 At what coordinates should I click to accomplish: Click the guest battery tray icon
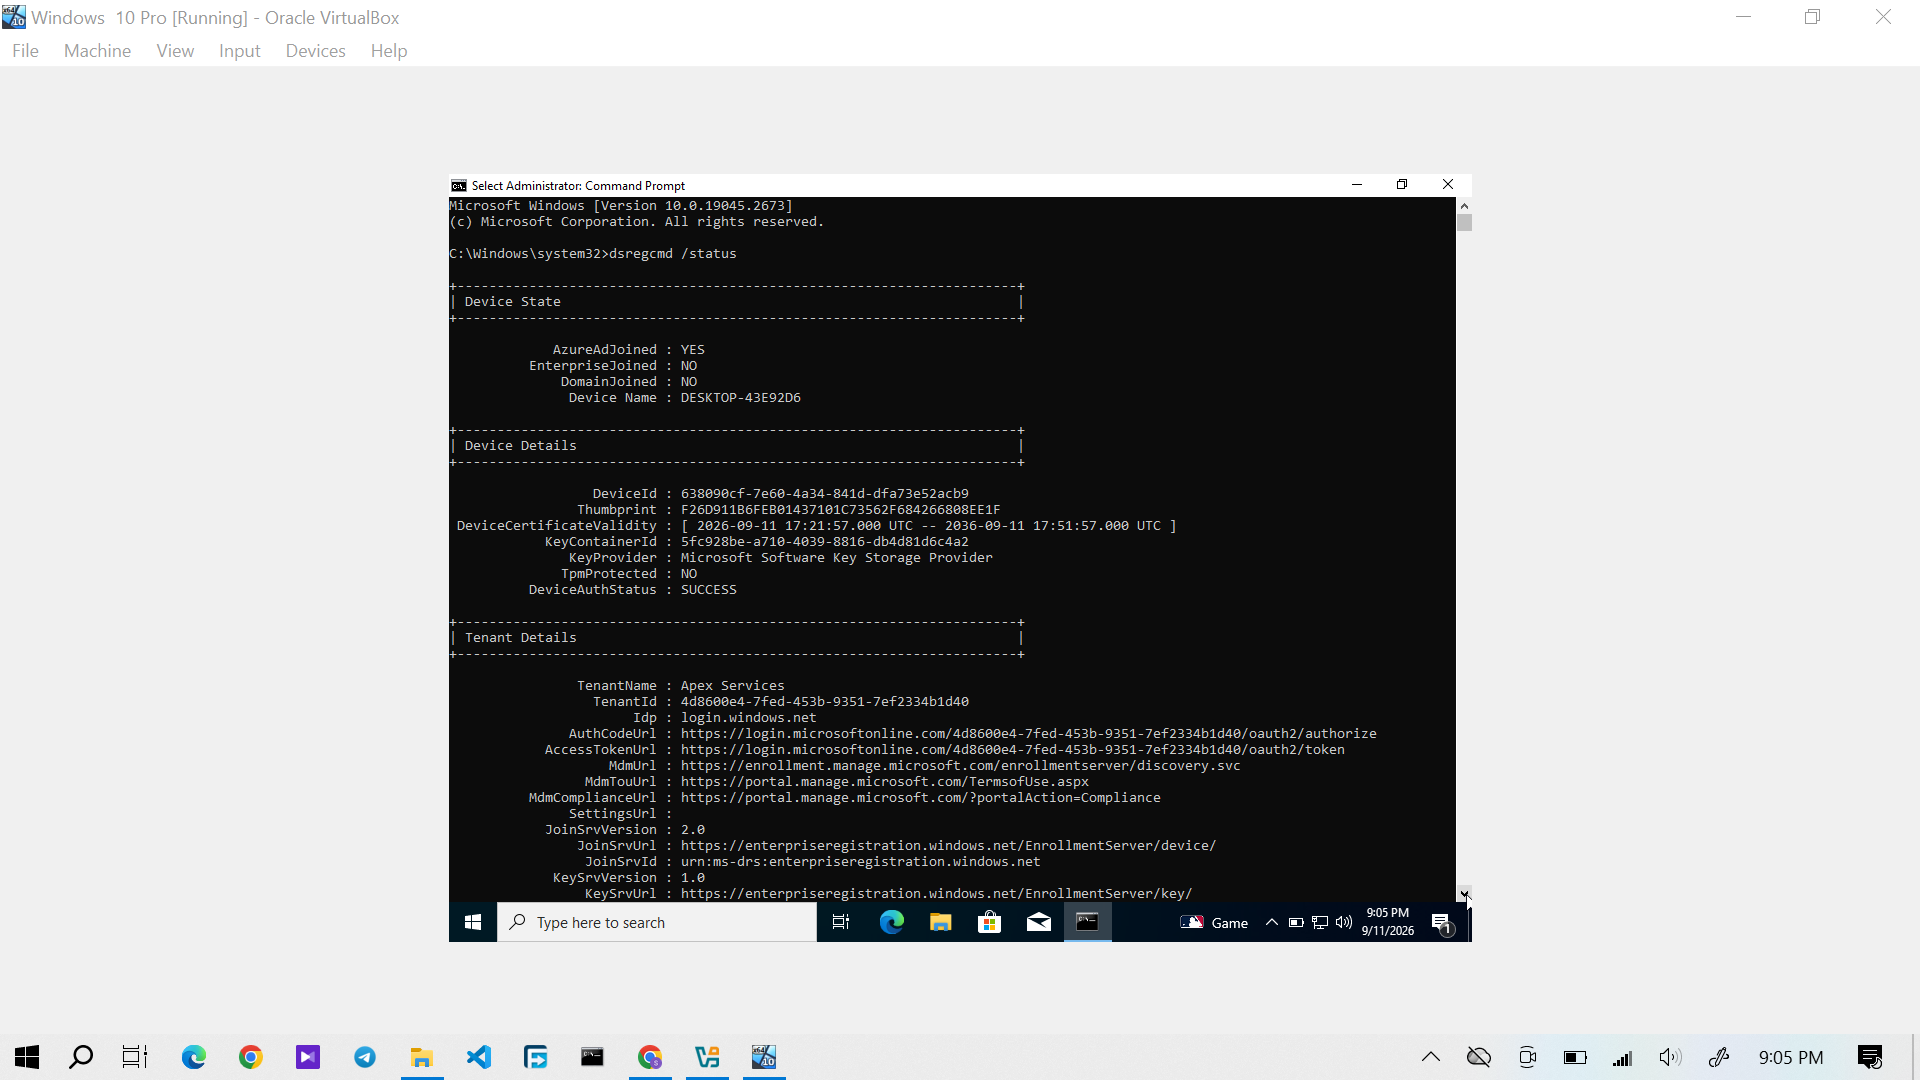(x=1296, y=922)
